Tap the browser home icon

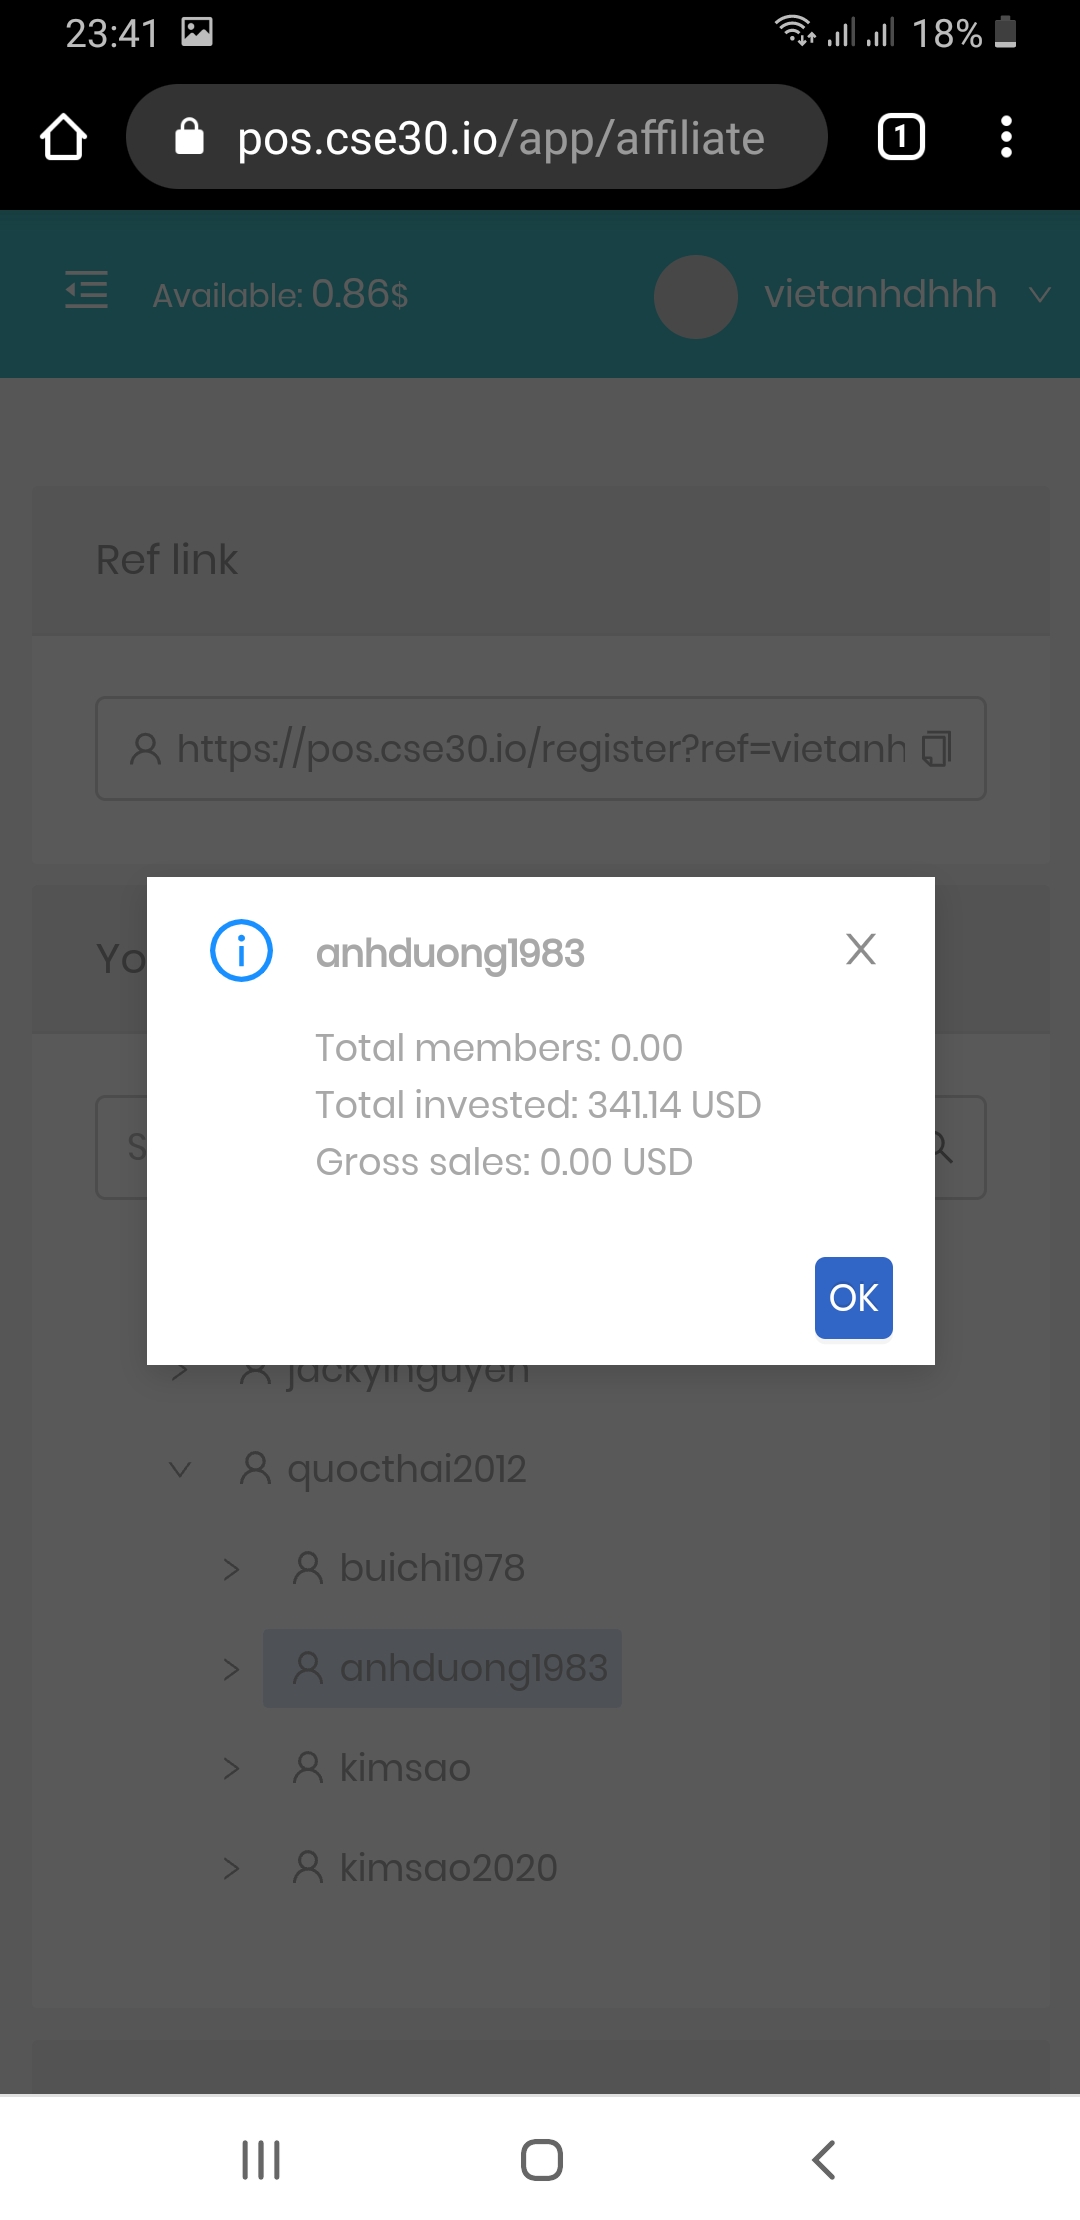tap(63, 137)
